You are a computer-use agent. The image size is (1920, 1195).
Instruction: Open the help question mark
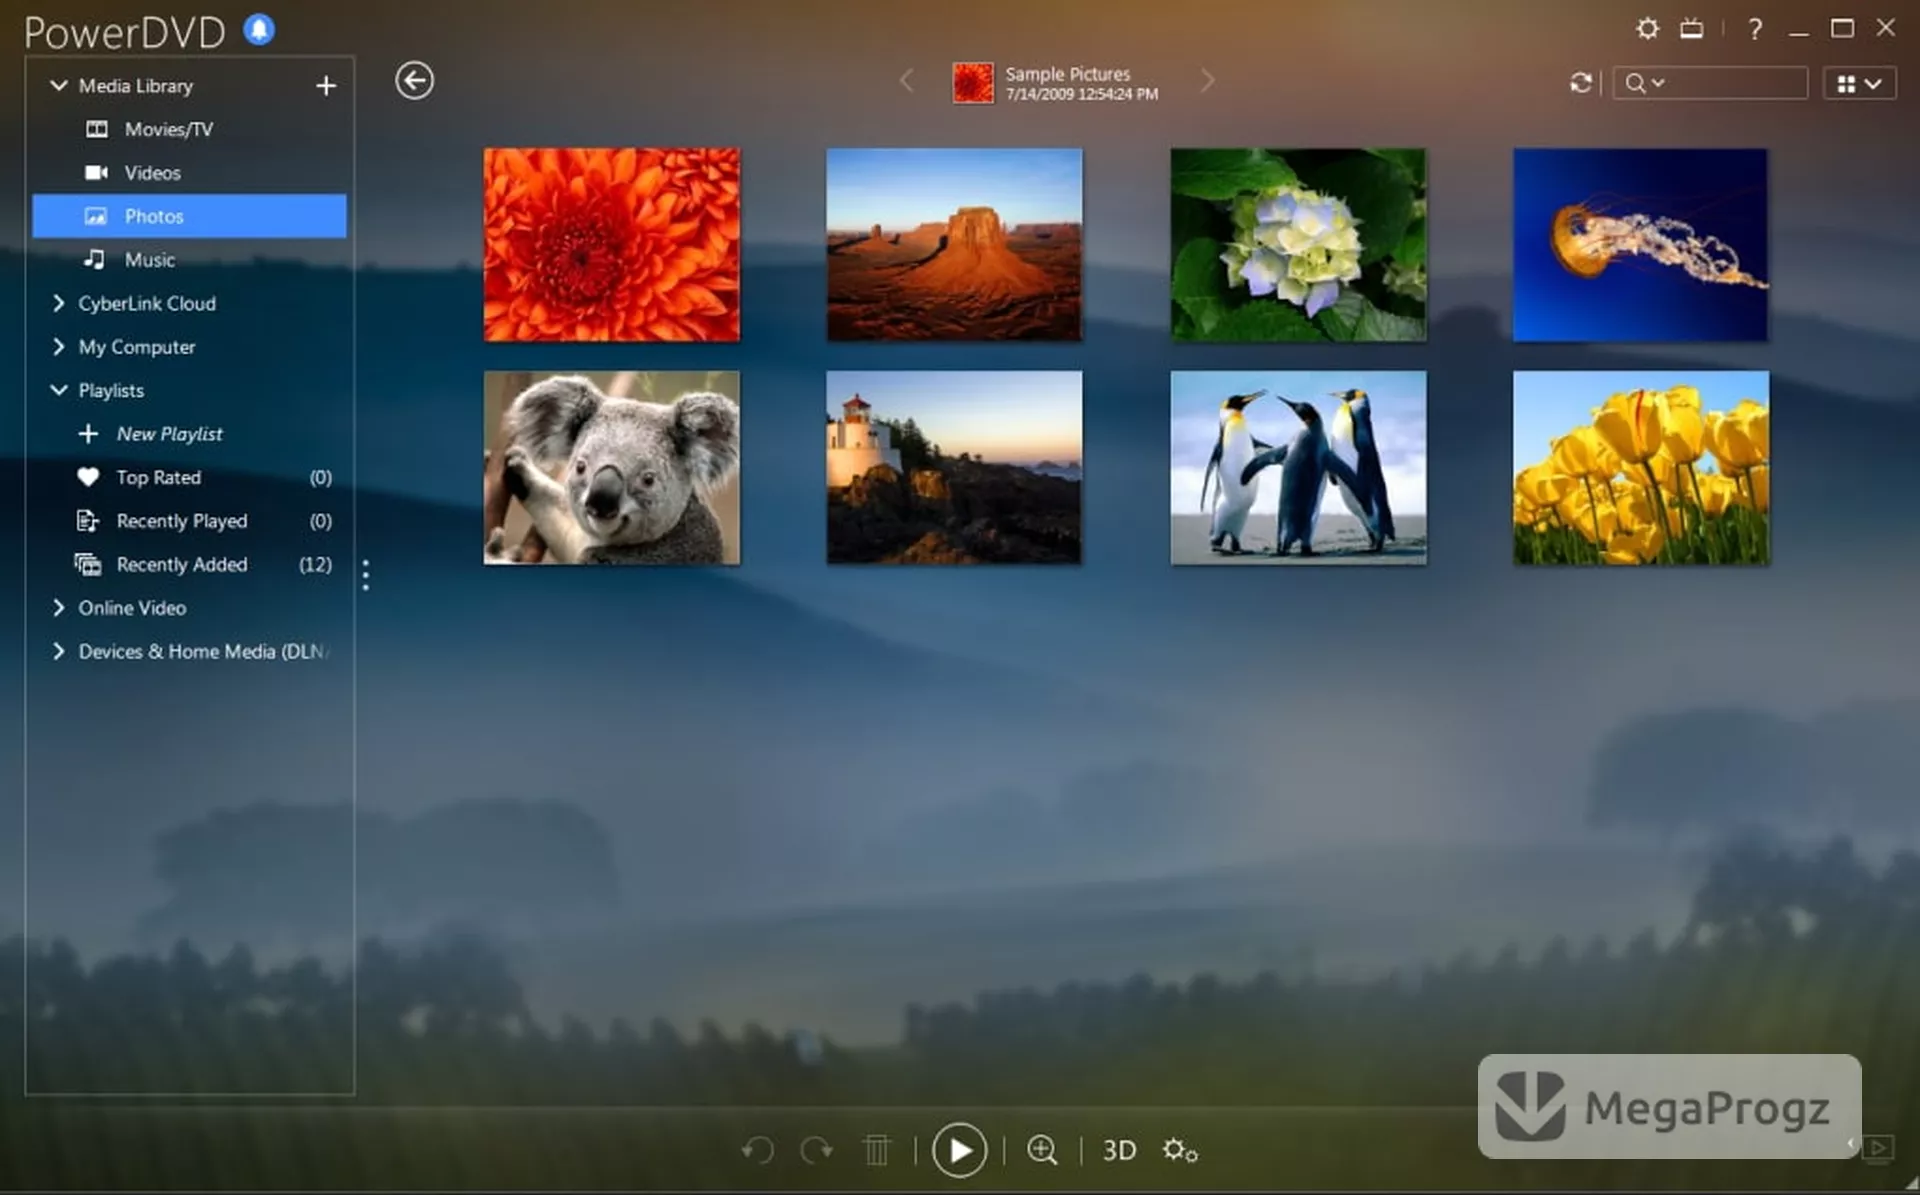[x=1755, y=29]
